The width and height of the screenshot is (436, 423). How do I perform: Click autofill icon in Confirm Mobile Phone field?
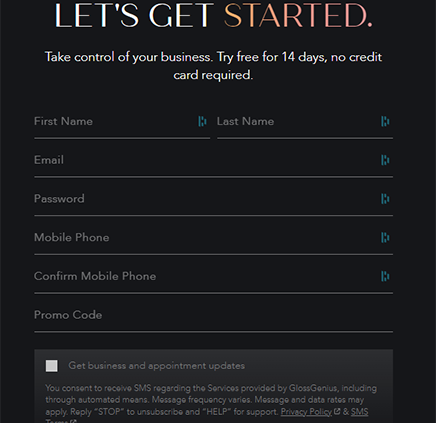[385, 276]
